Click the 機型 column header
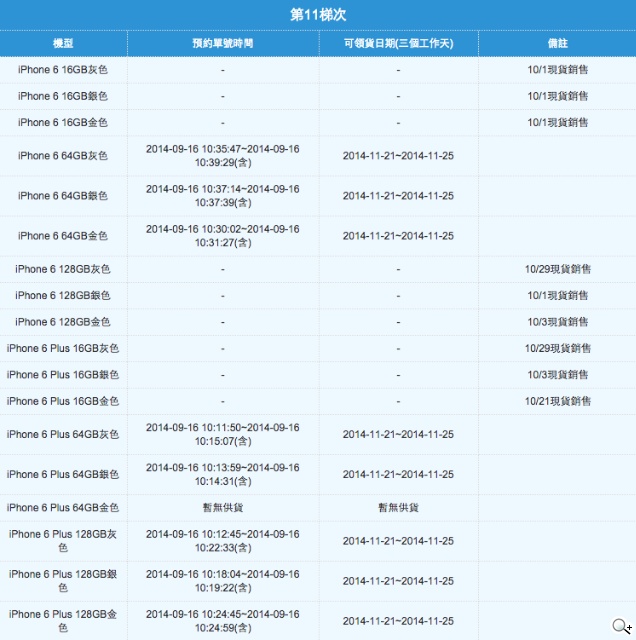Screen dimensions: 636x640 (63, 43)
